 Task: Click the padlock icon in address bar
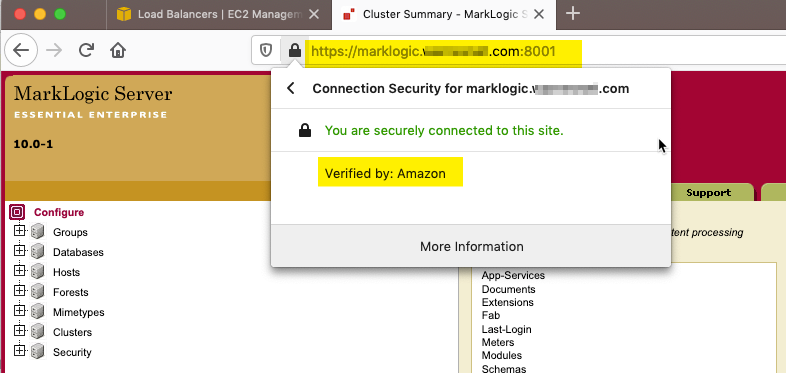(295, 50)
